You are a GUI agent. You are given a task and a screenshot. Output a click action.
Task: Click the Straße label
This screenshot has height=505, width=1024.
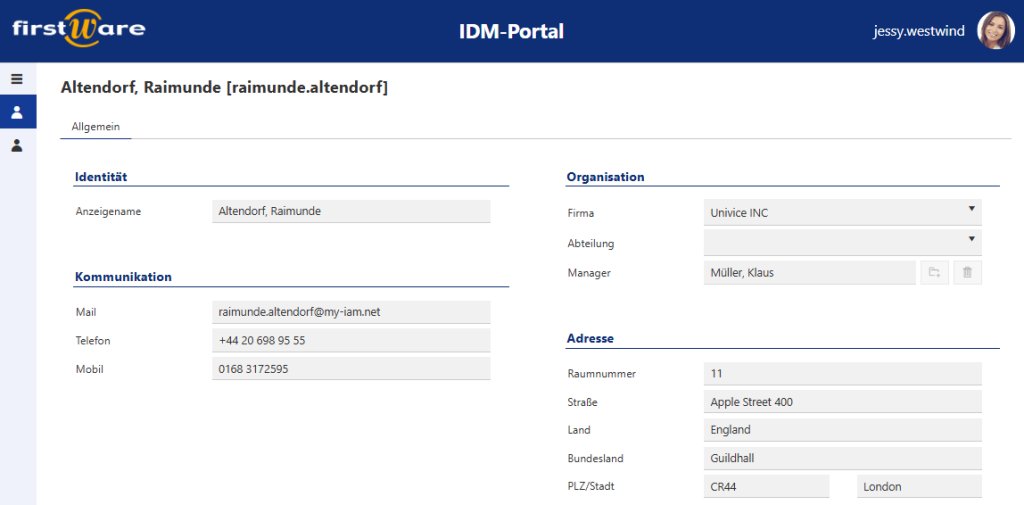point(583,402)
